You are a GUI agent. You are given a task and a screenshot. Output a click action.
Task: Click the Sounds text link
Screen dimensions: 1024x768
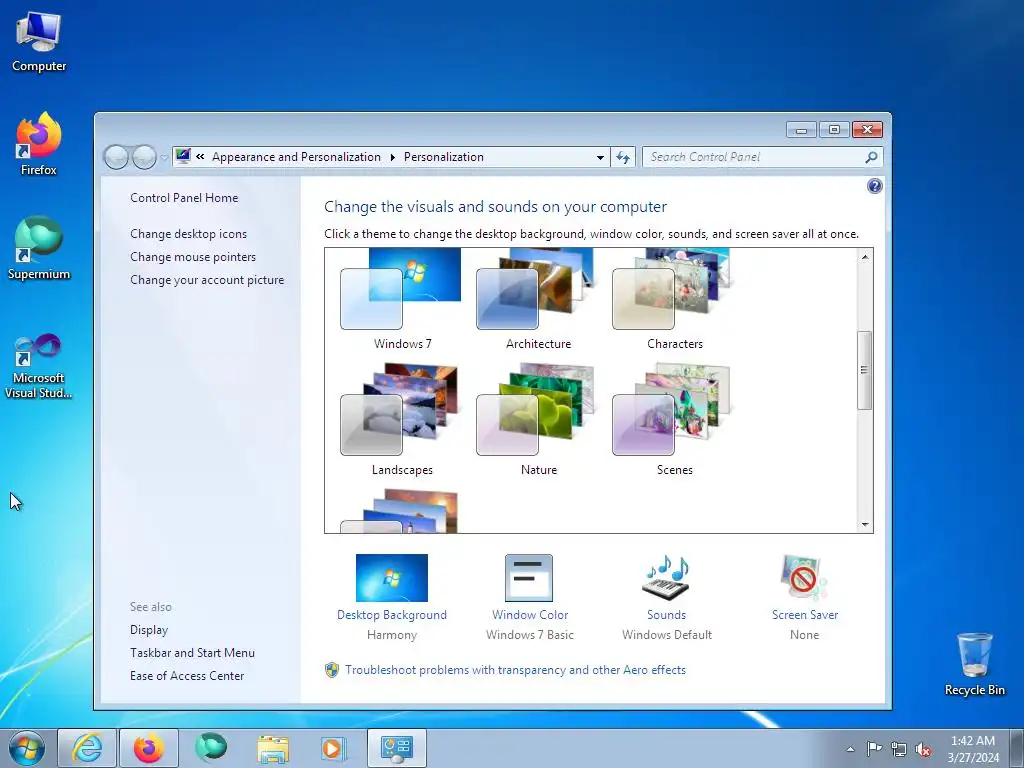click(x=666, y=615)
